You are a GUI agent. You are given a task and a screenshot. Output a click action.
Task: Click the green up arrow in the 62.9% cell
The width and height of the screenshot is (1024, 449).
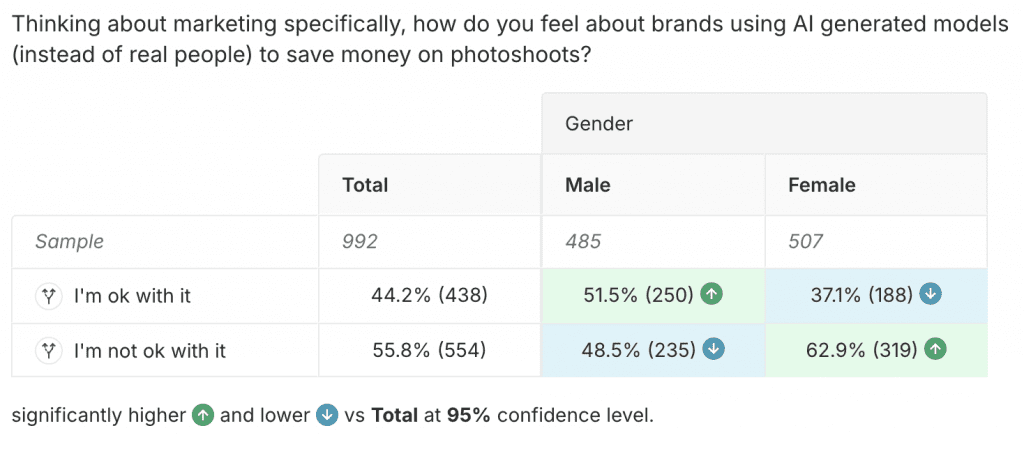click(x=935, y=350)
